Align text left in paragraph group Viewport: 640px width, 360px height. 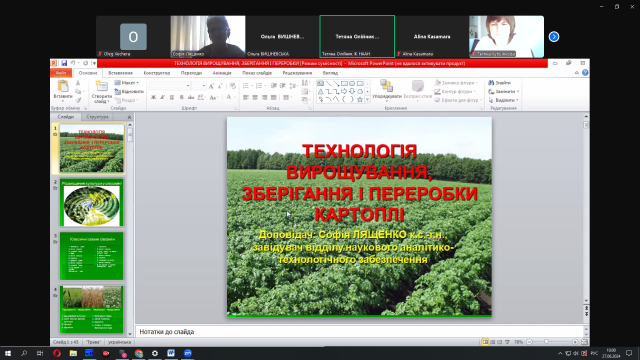click(246, 98)
